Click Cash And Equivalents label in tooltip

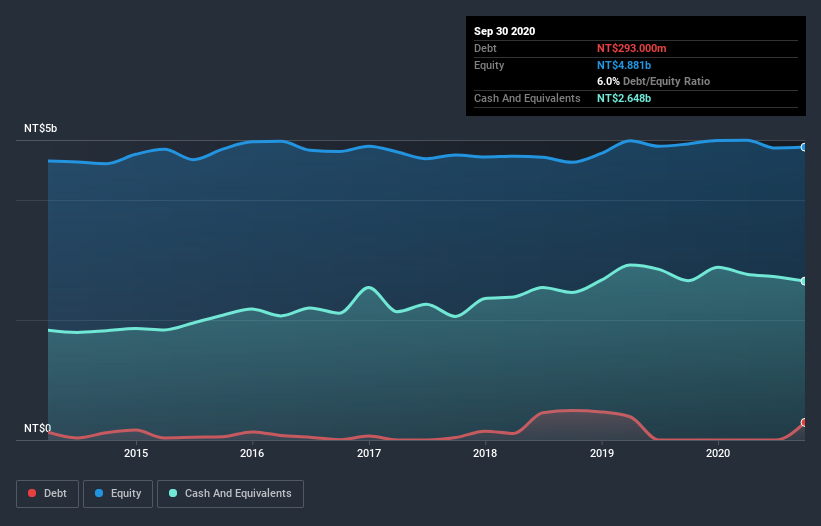[527, 98]
